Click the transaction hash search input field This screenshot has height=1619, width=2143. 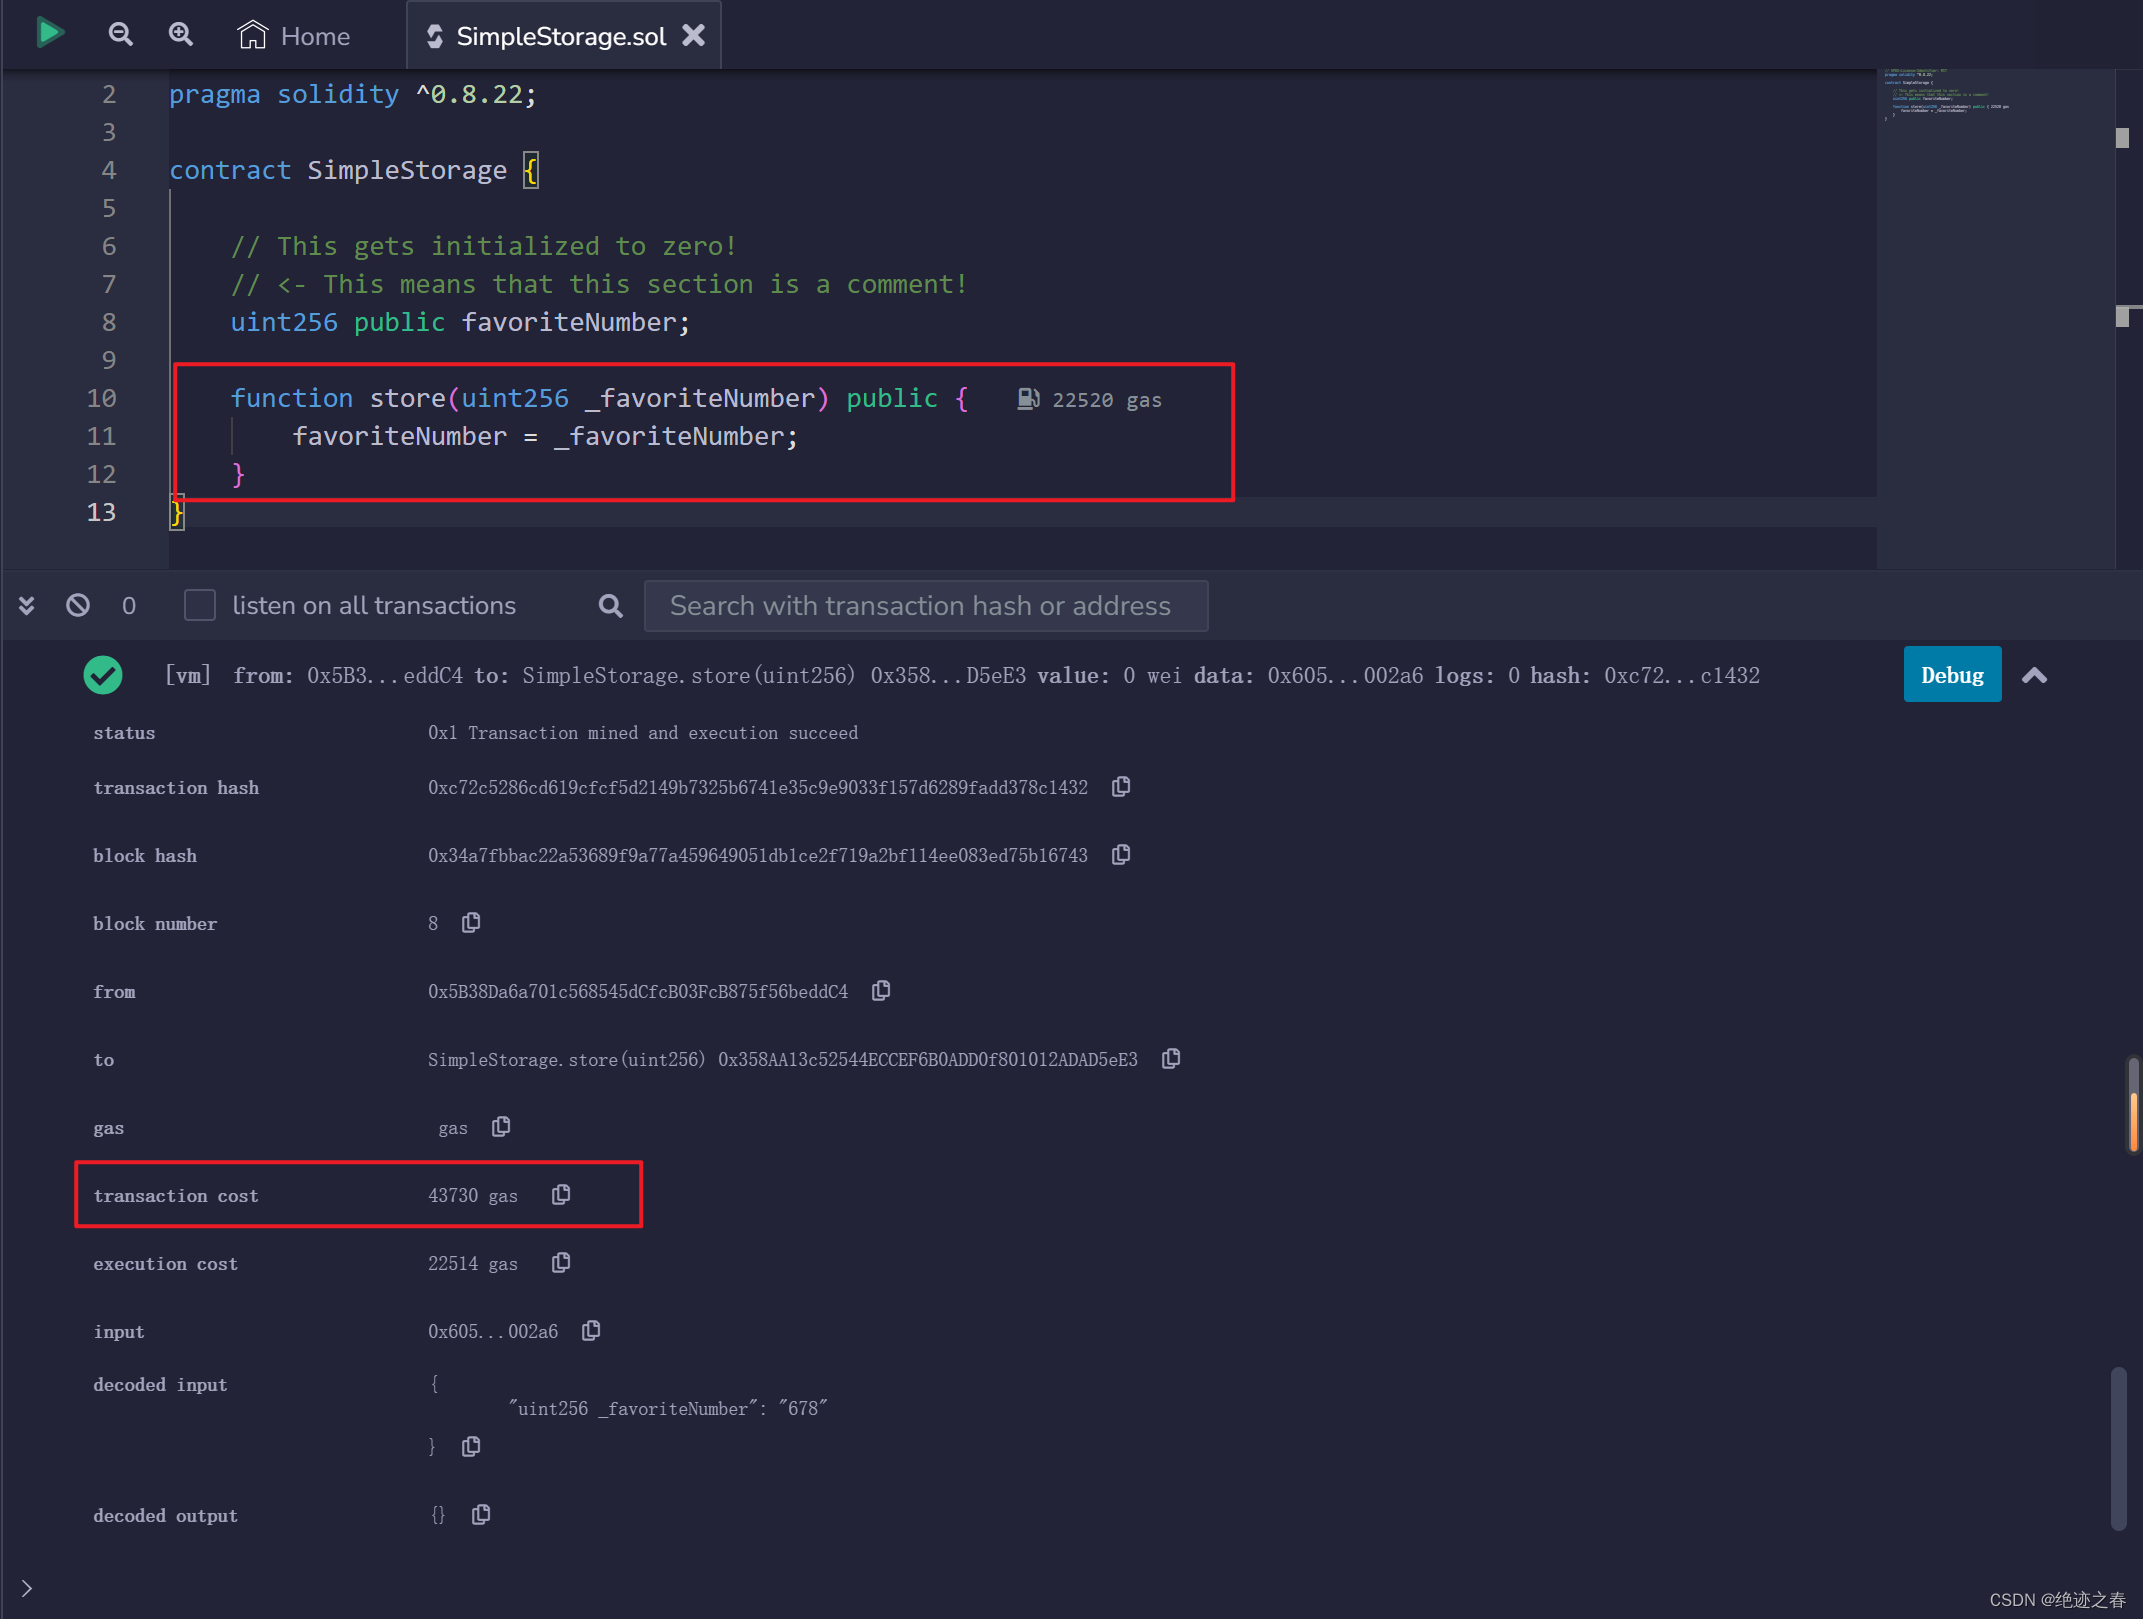(x=925, y=605)
